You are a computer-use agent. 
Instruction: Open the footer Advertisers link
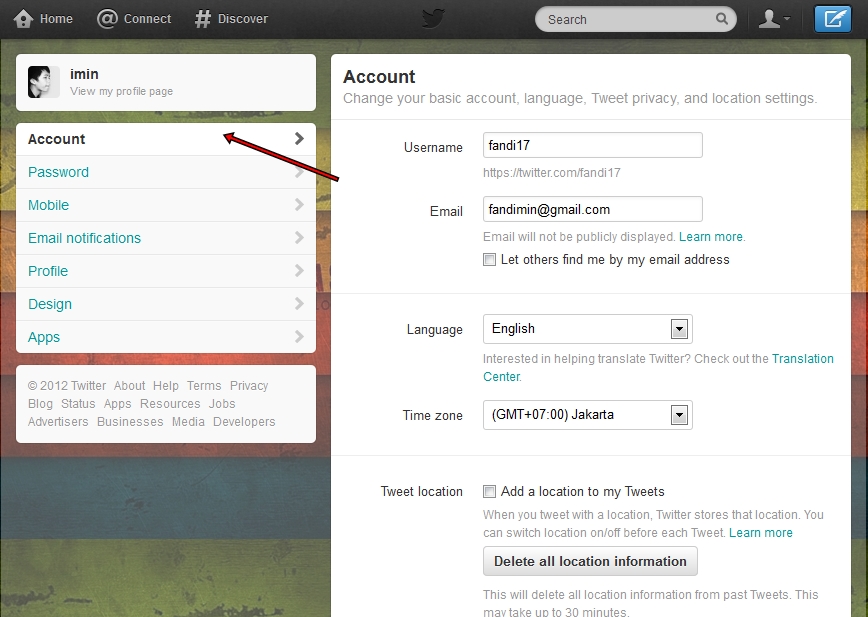pyautogui.click(x=58, y=422)
